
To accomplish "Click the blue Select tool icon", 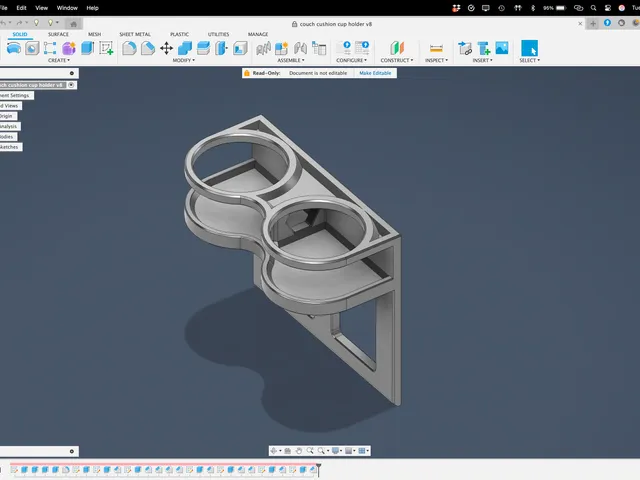I will pyautogui.click(x=529, y=48).
